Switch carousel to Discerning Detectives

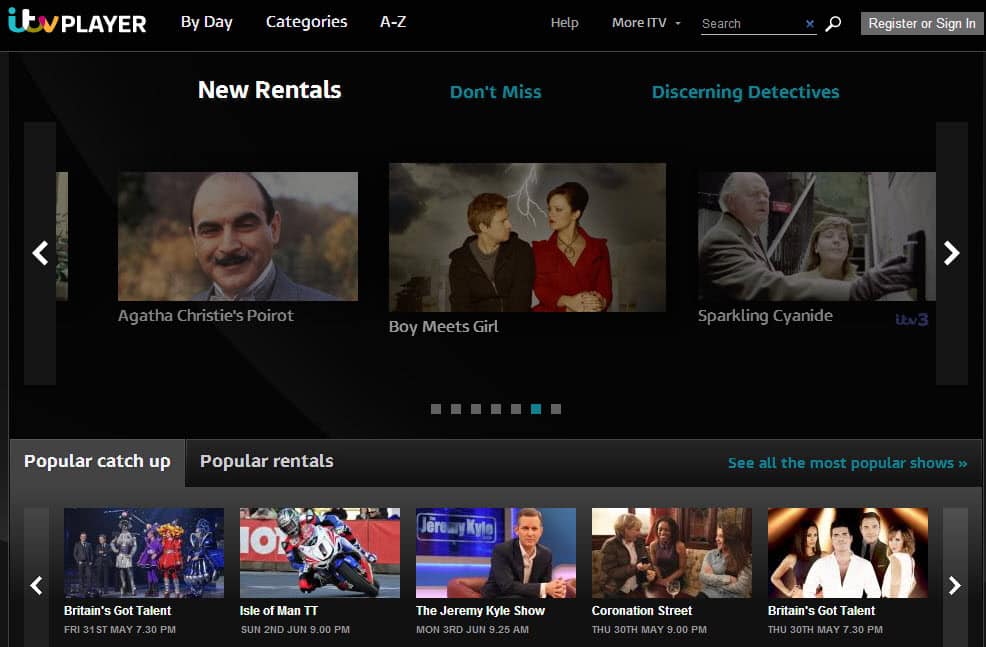click(745, 91)
